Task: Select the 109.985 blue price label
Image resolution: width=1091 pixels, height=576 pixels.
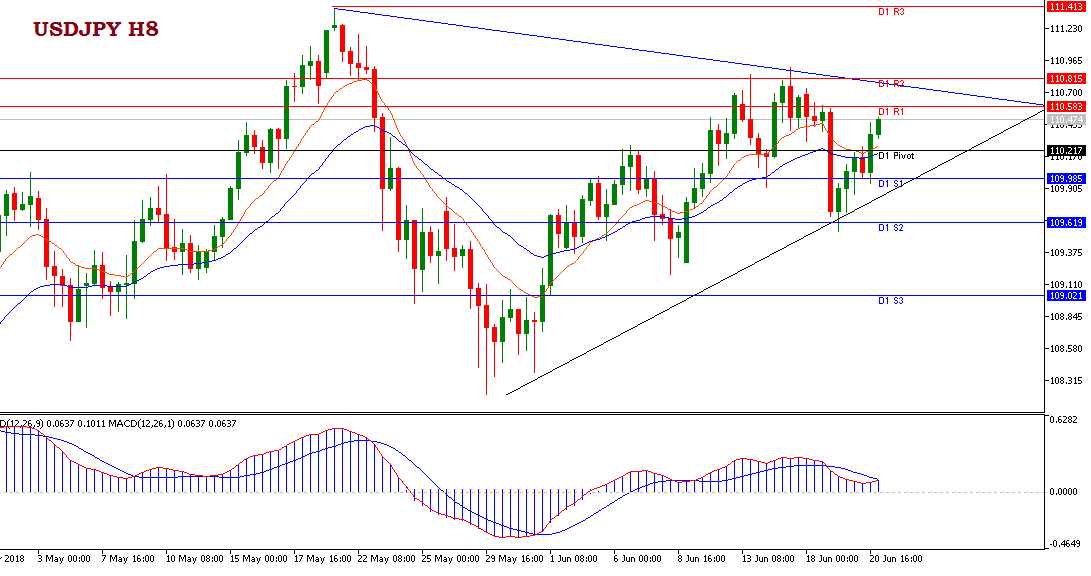Action: point(1065,179)
